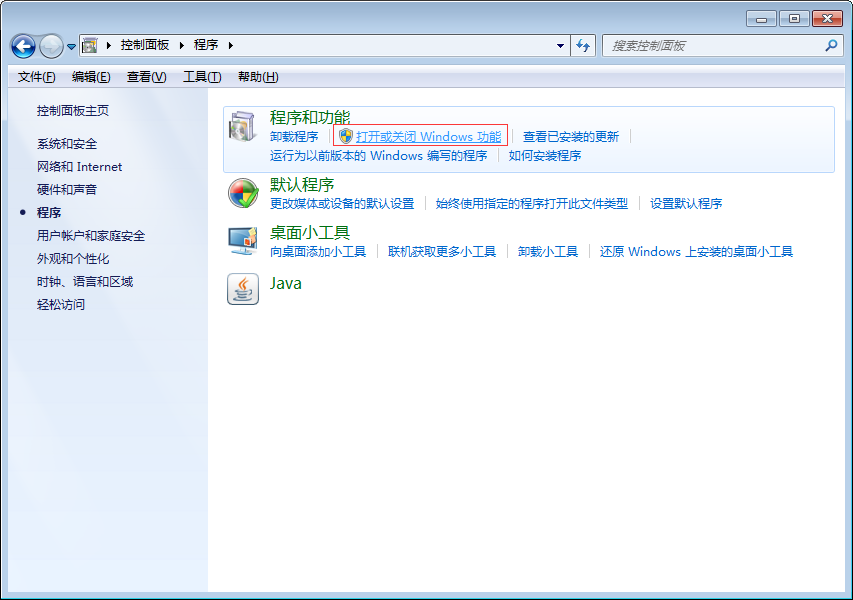Viewport: 853px width, 600px height.
Task: Select 系统和安全 in sidebar
Action: [x=67, y=144]
